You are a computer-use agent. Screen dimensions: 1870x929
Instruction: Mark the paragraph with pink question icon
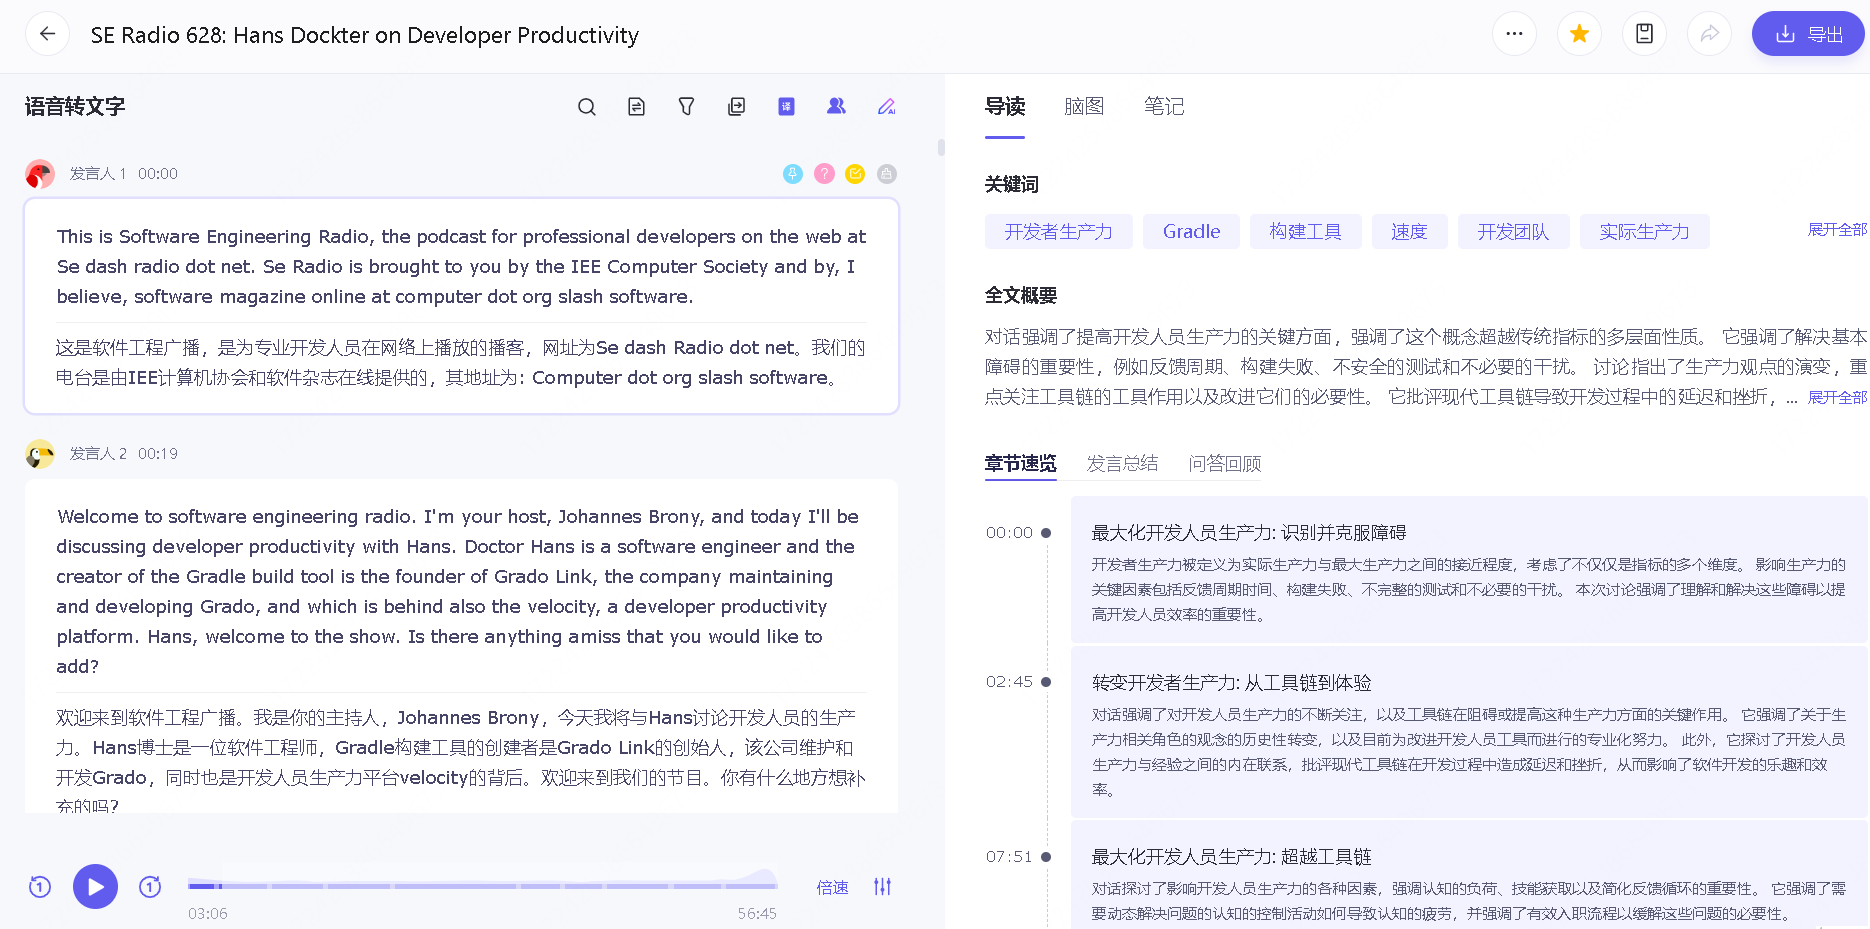pyautogui.click(x=824, y=174)
